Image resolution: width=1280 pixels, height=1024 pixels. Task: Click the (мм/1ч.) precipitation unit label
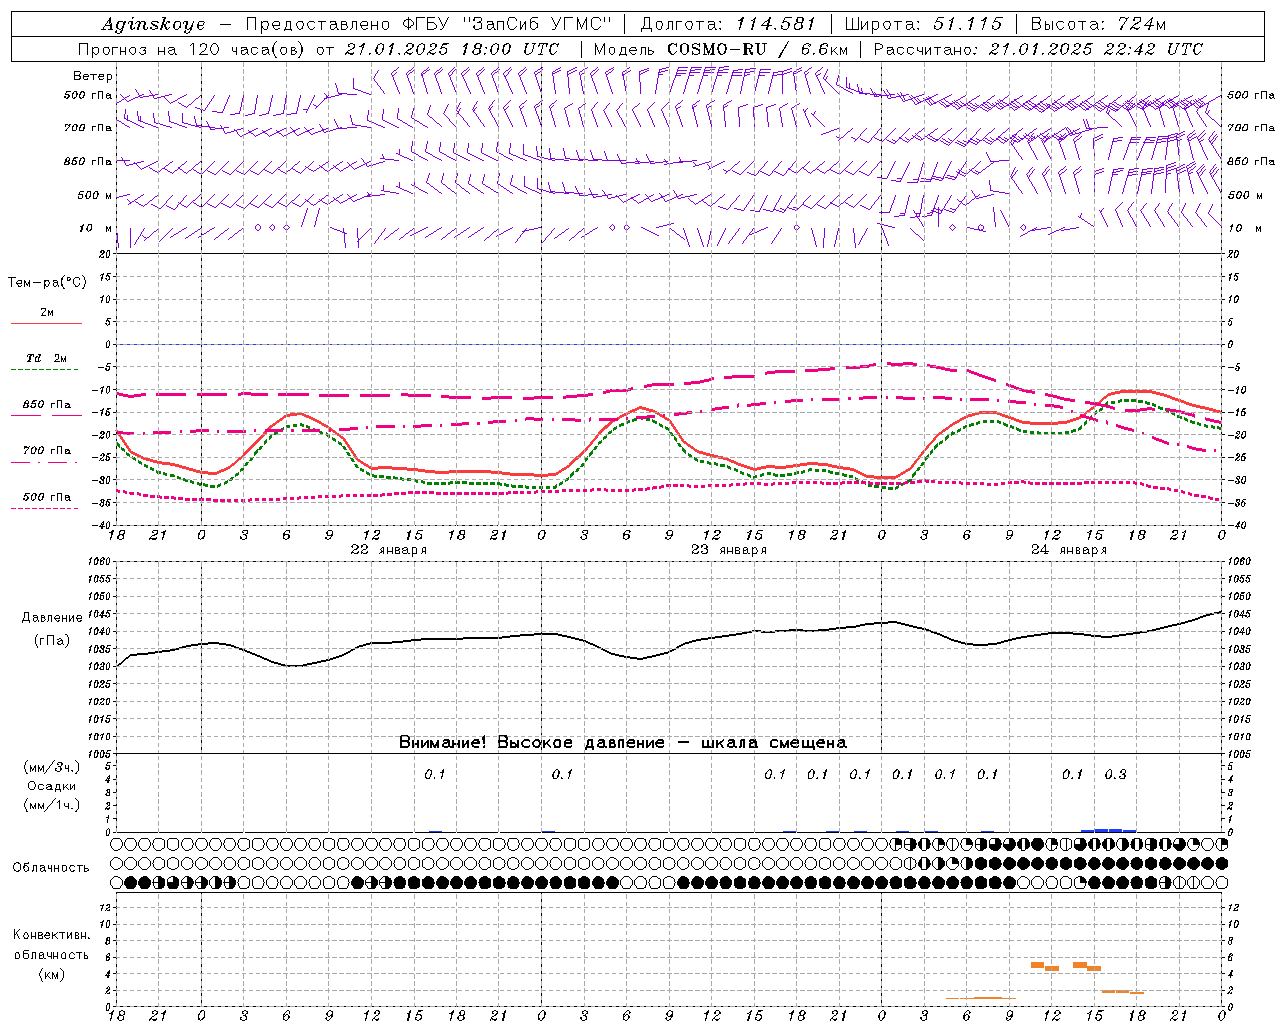(52, 805)
